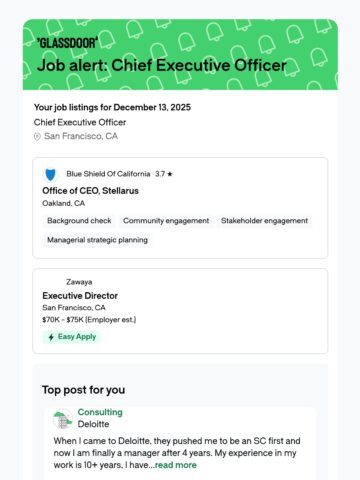Click the Deloitte company label in post
Screen dimensions: 360x480
click(93, 424)
